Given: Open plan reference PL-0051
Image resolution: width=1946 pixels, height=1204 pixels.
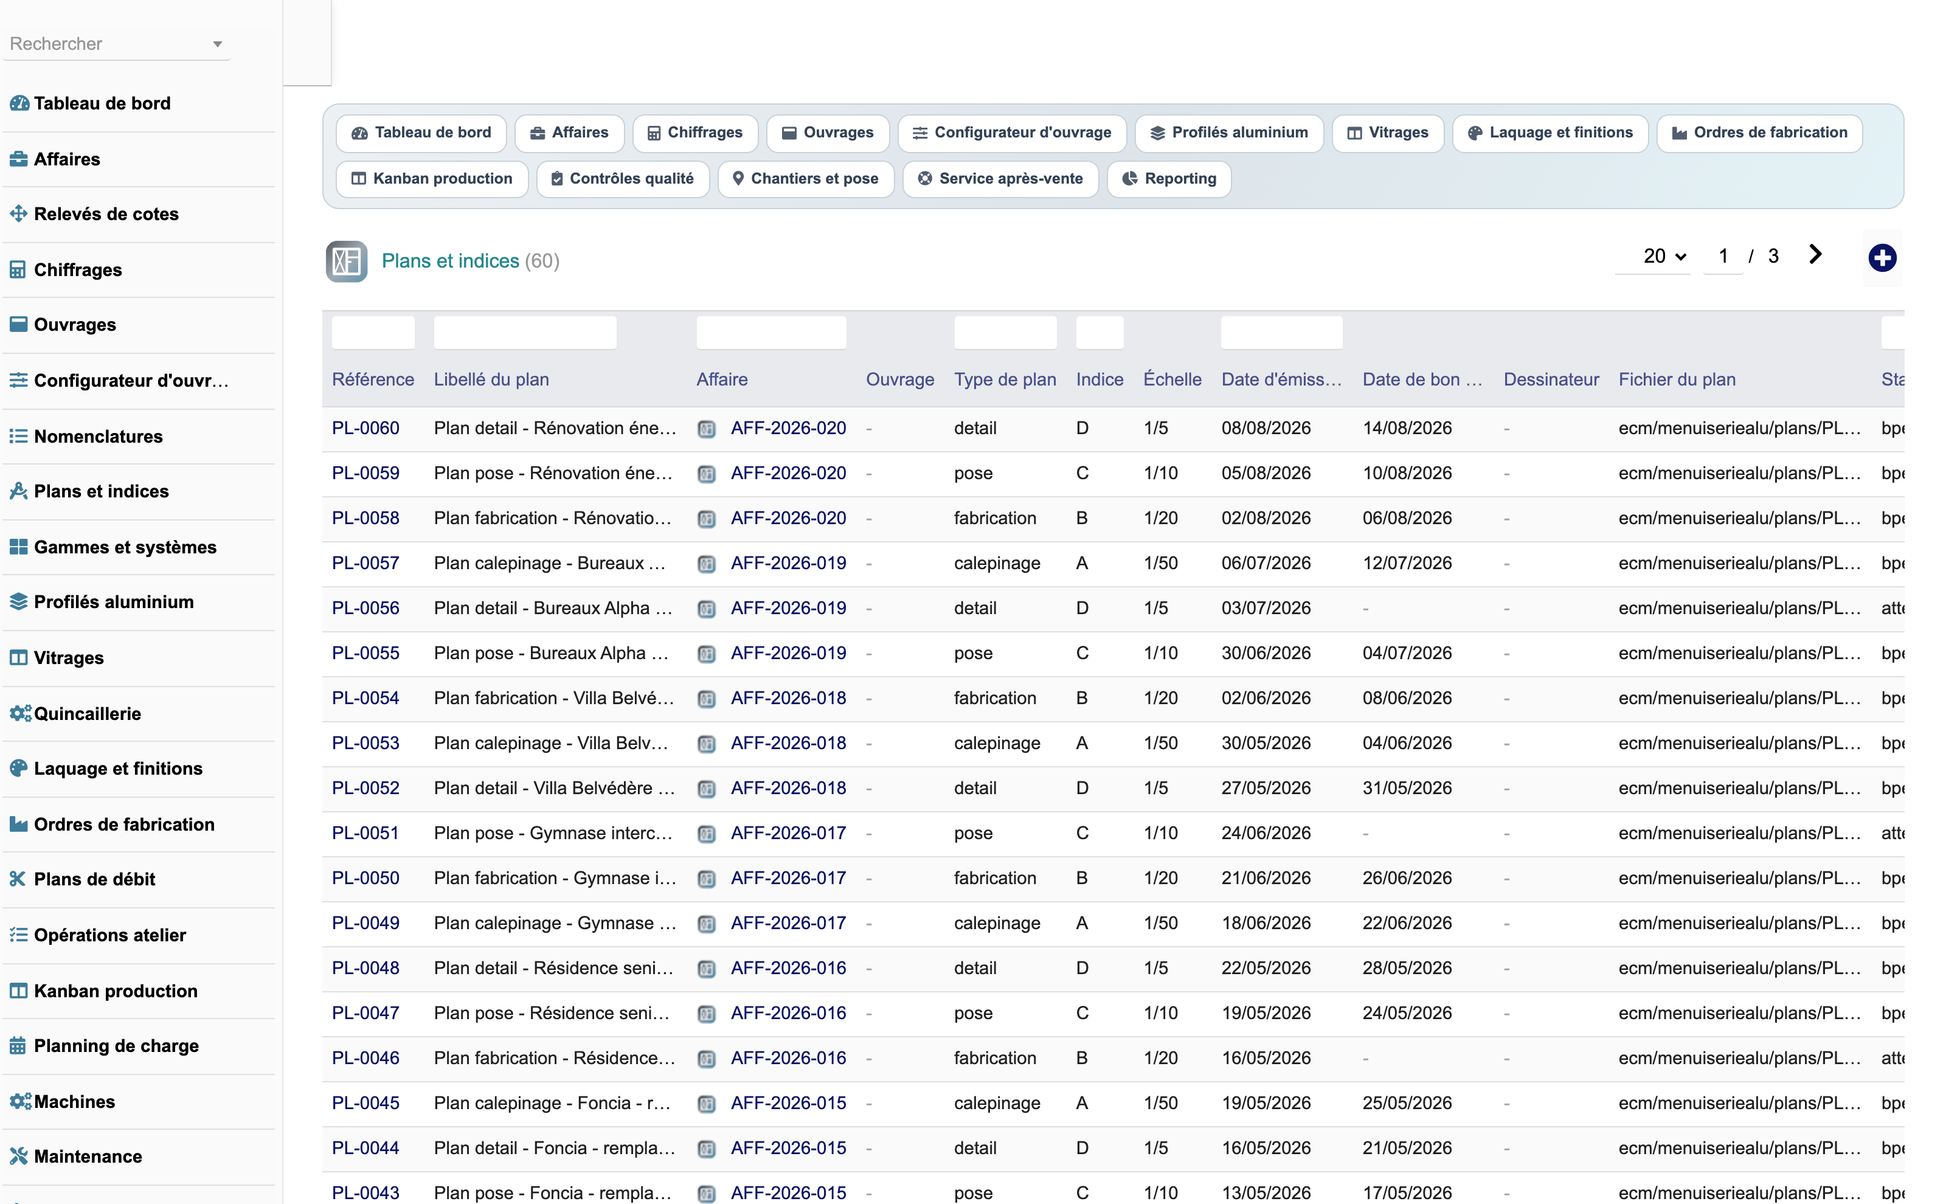Looking at the screenshot, I should (x=365, y=833).
